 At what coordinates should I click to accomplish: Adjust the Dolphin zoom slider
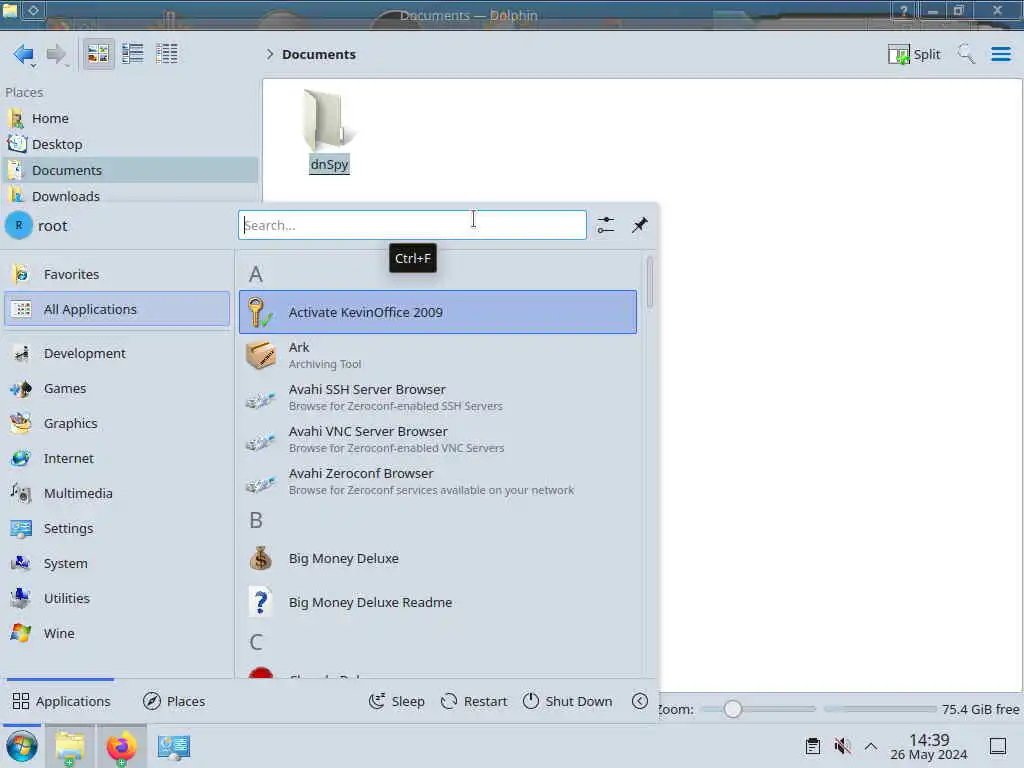759,709
